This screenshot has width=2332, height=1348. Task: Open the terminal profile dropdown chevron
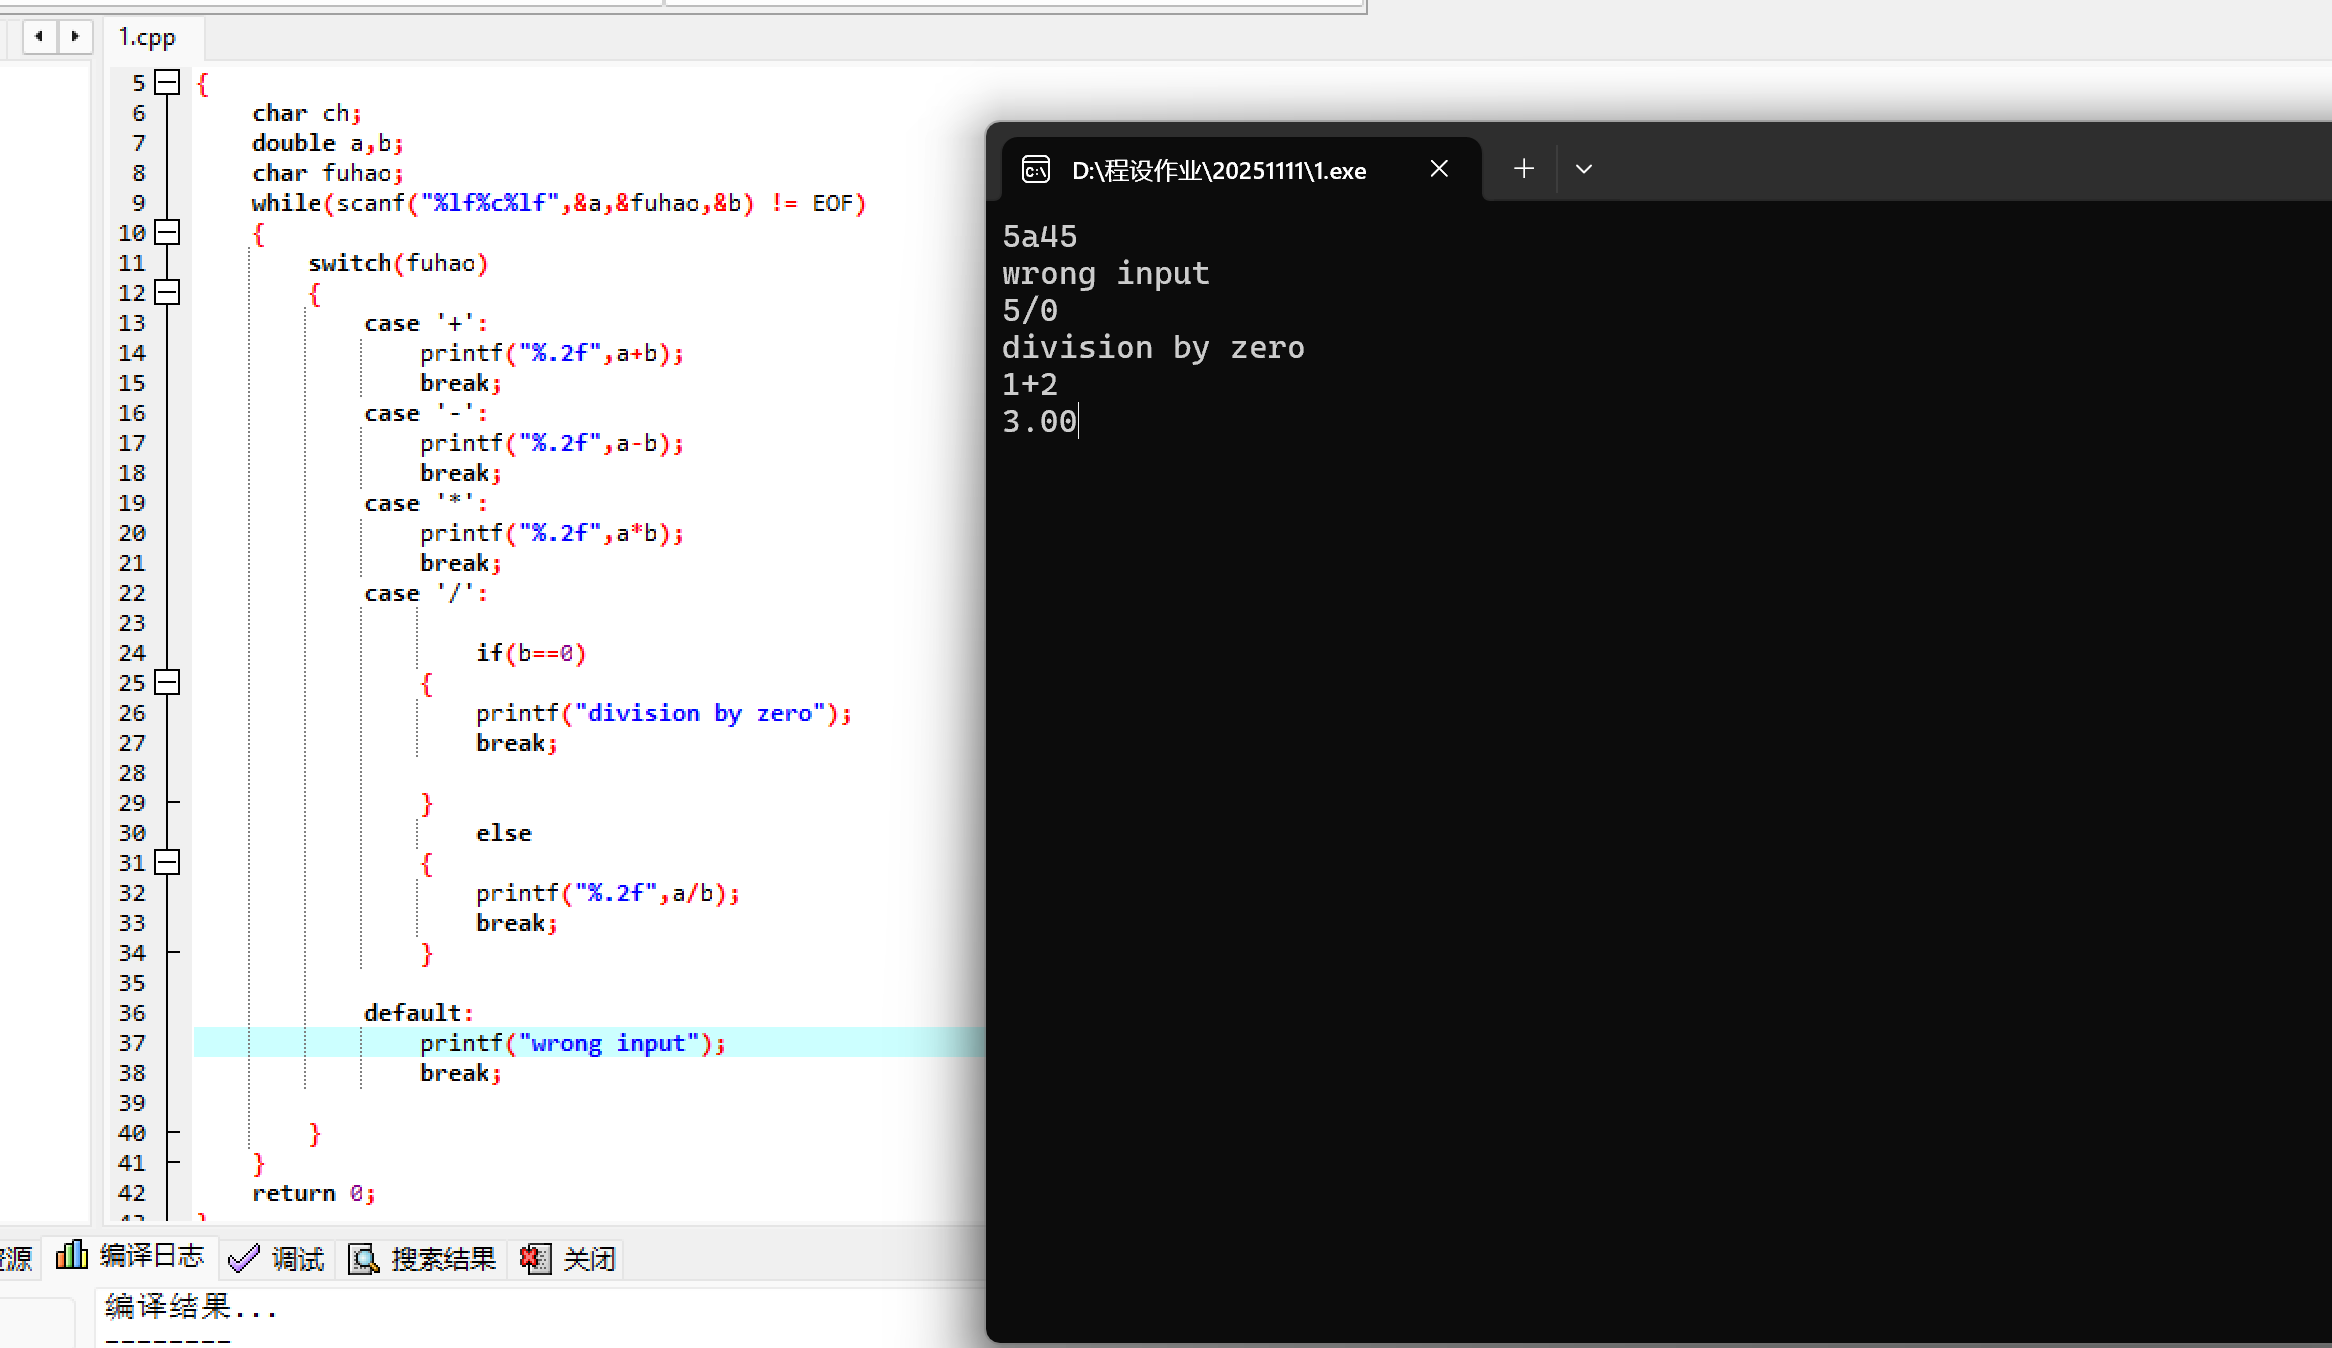[1583, 169]
